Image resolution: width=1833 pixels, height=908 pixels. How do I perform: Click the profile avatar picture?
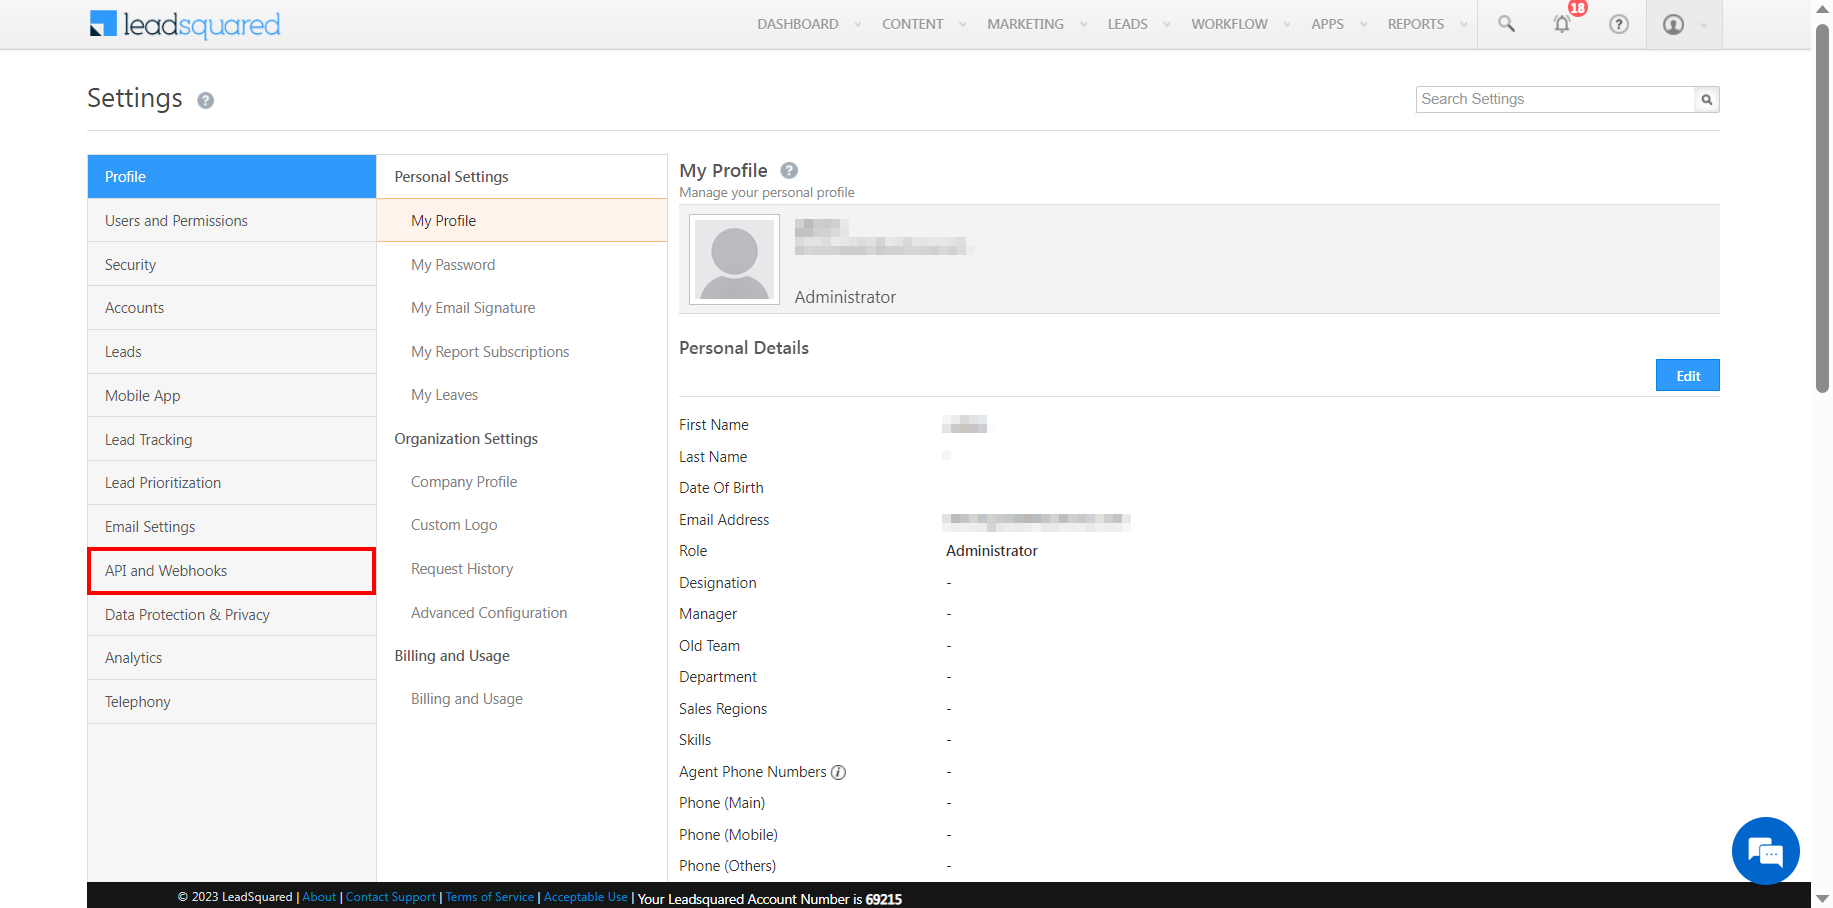pos(735,260)
